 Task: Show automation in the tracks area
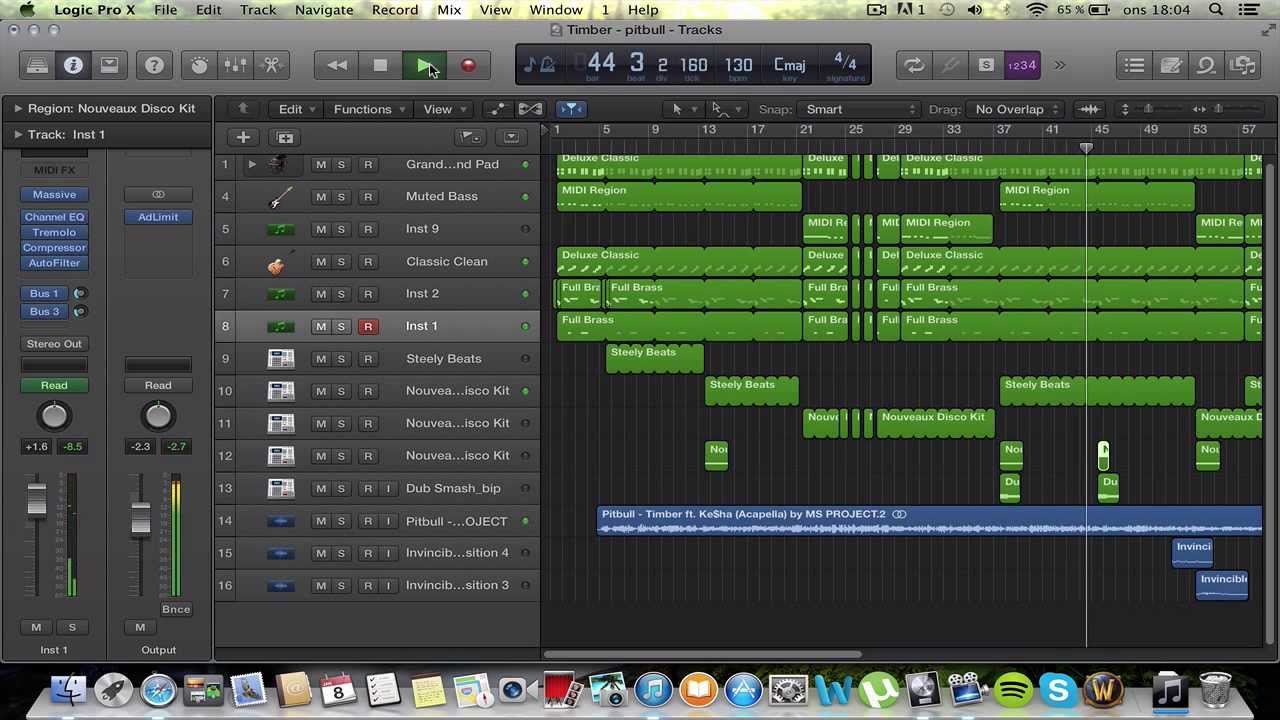496,109
